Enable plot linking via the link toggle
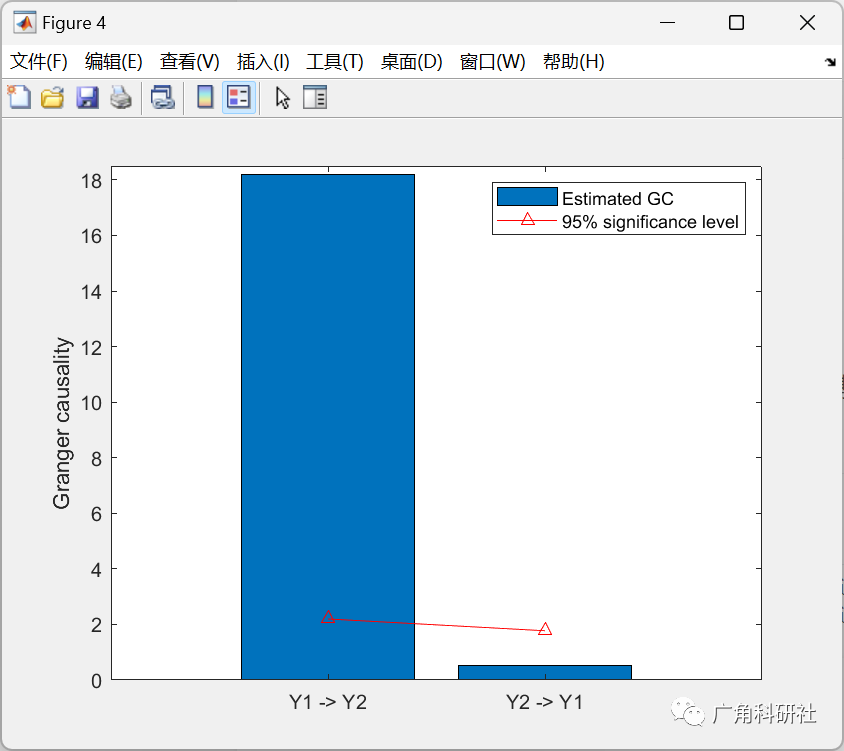 (x=163, y=97)
